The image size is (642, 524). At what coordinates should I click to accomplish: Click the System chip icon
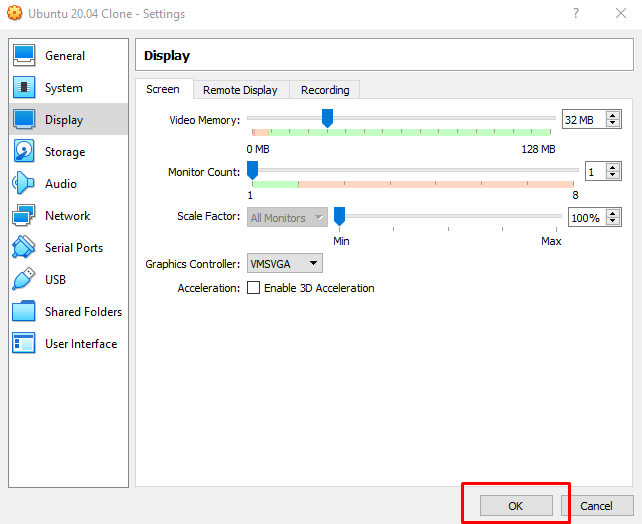24,87
